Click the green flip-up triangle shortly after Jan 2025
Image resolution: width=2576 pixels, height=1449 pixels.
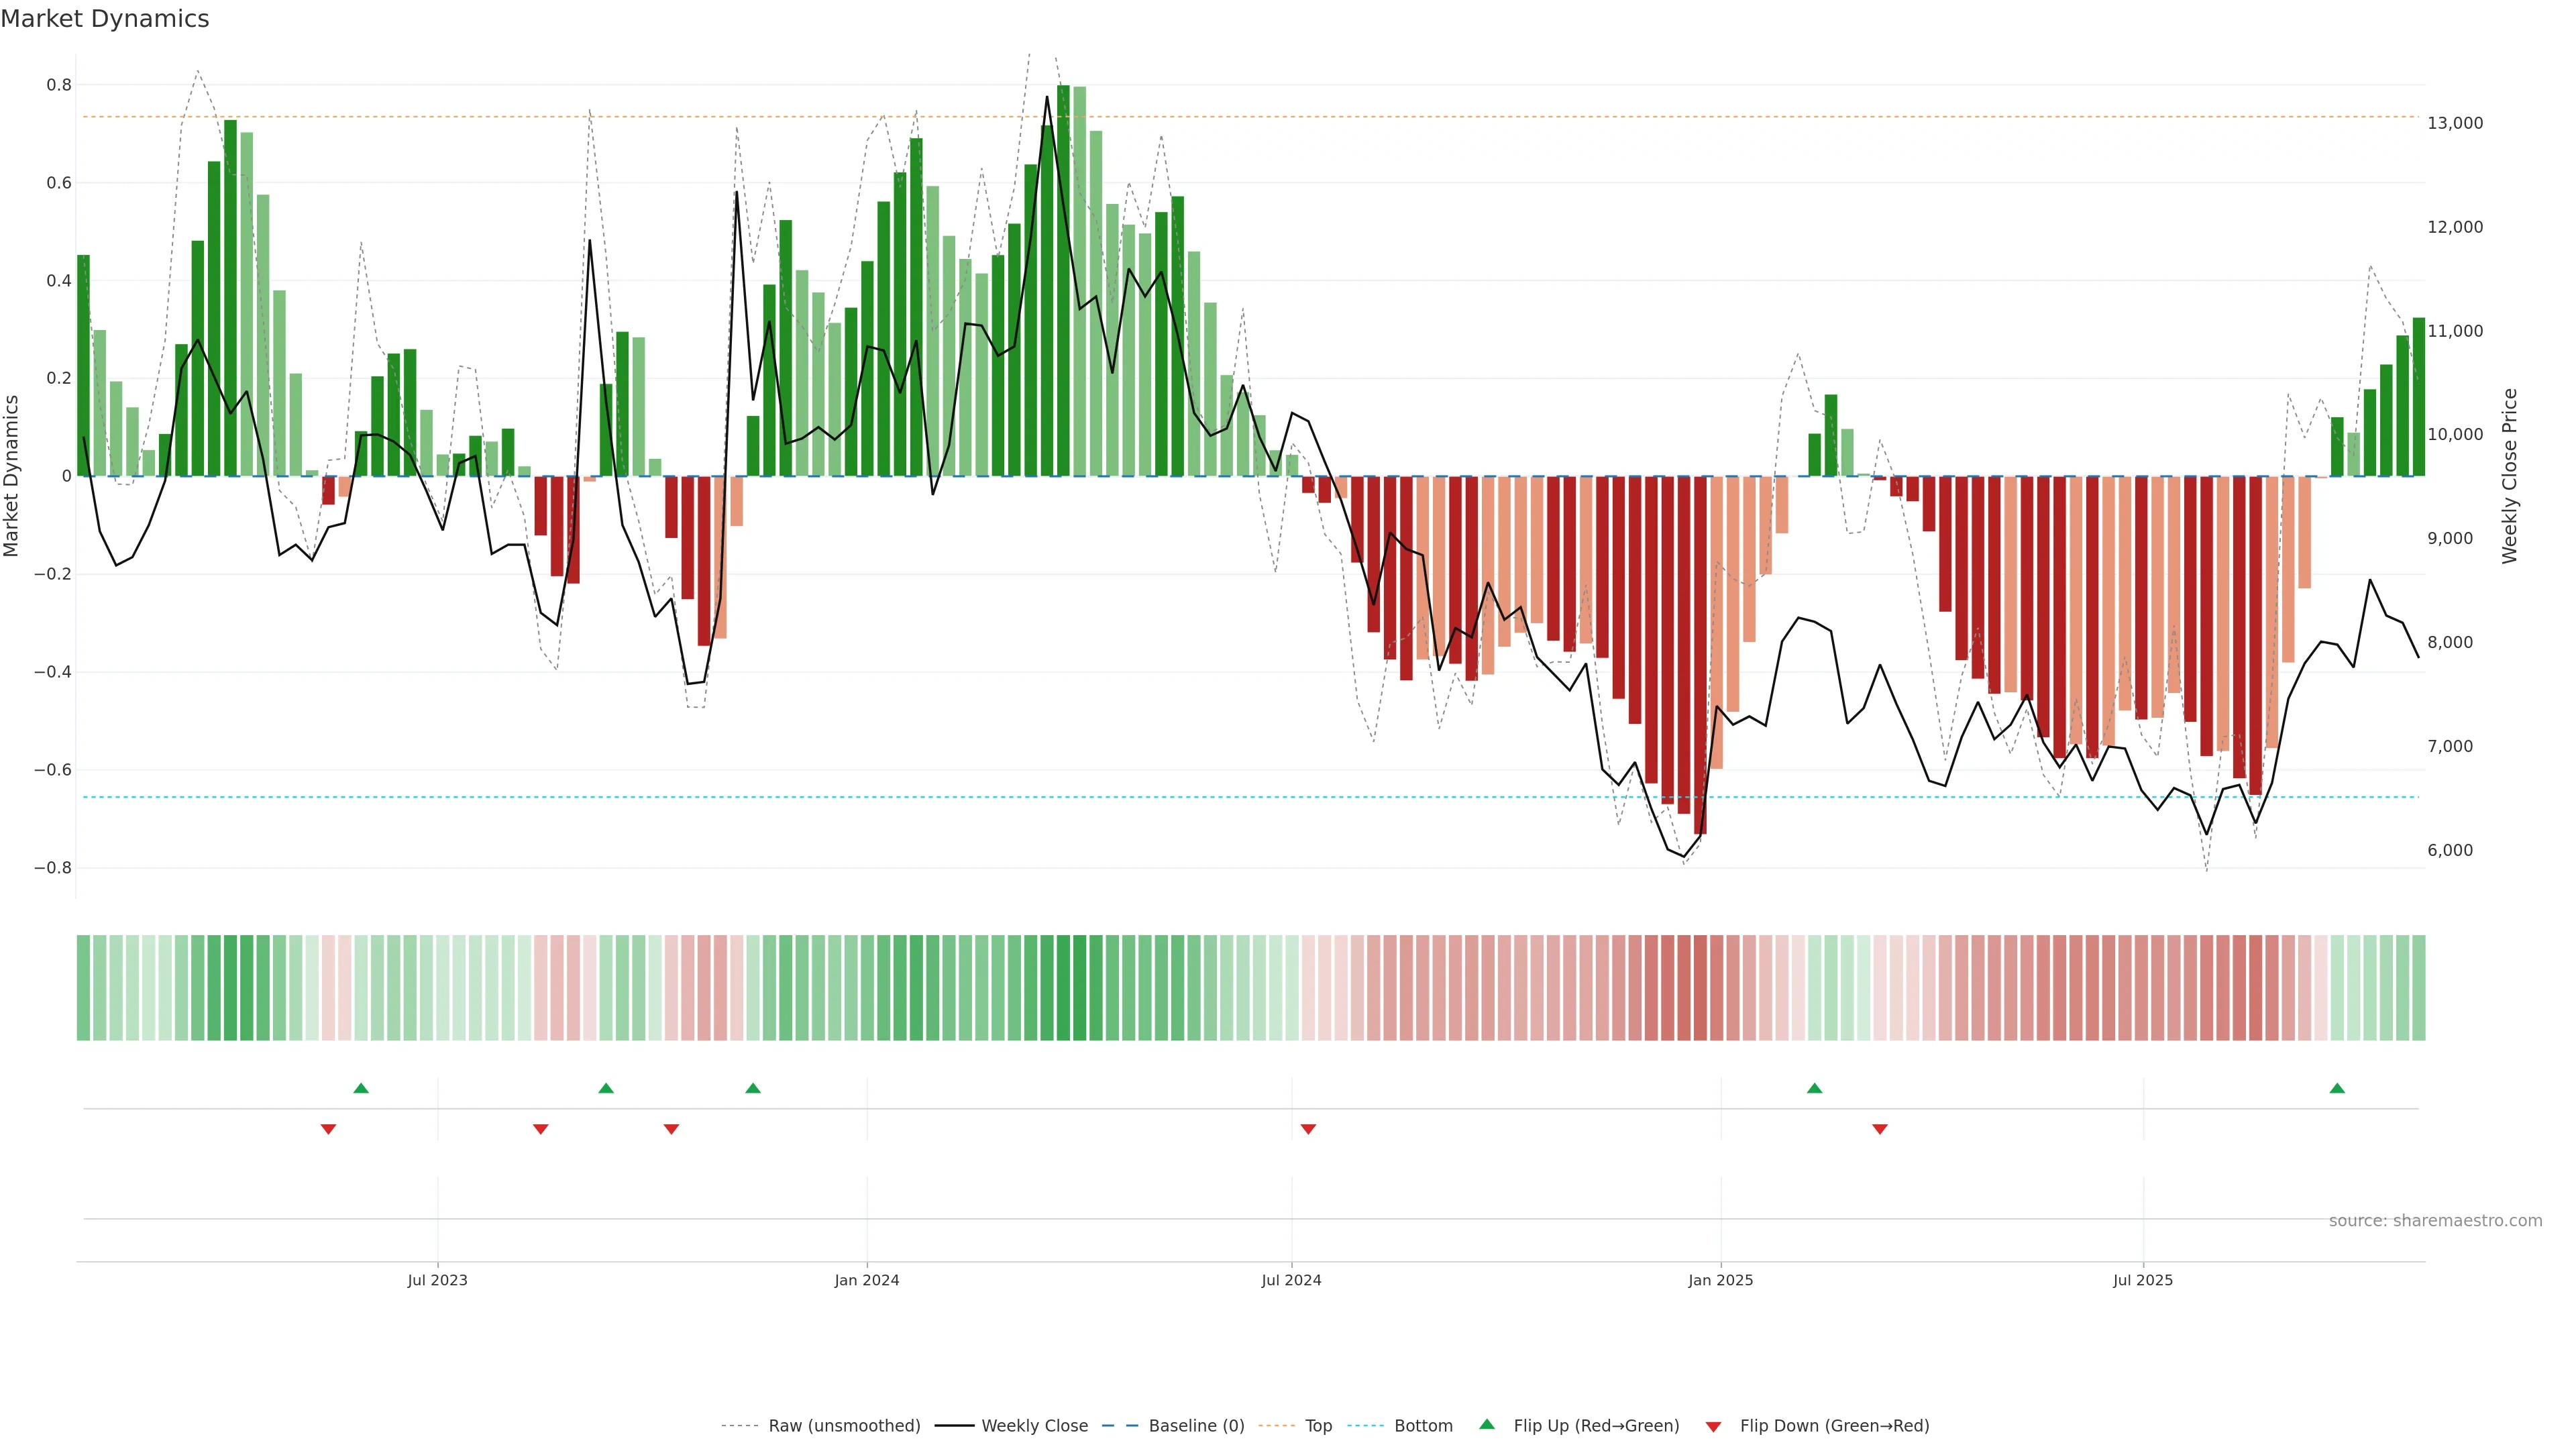(x=1814, y=1088)
